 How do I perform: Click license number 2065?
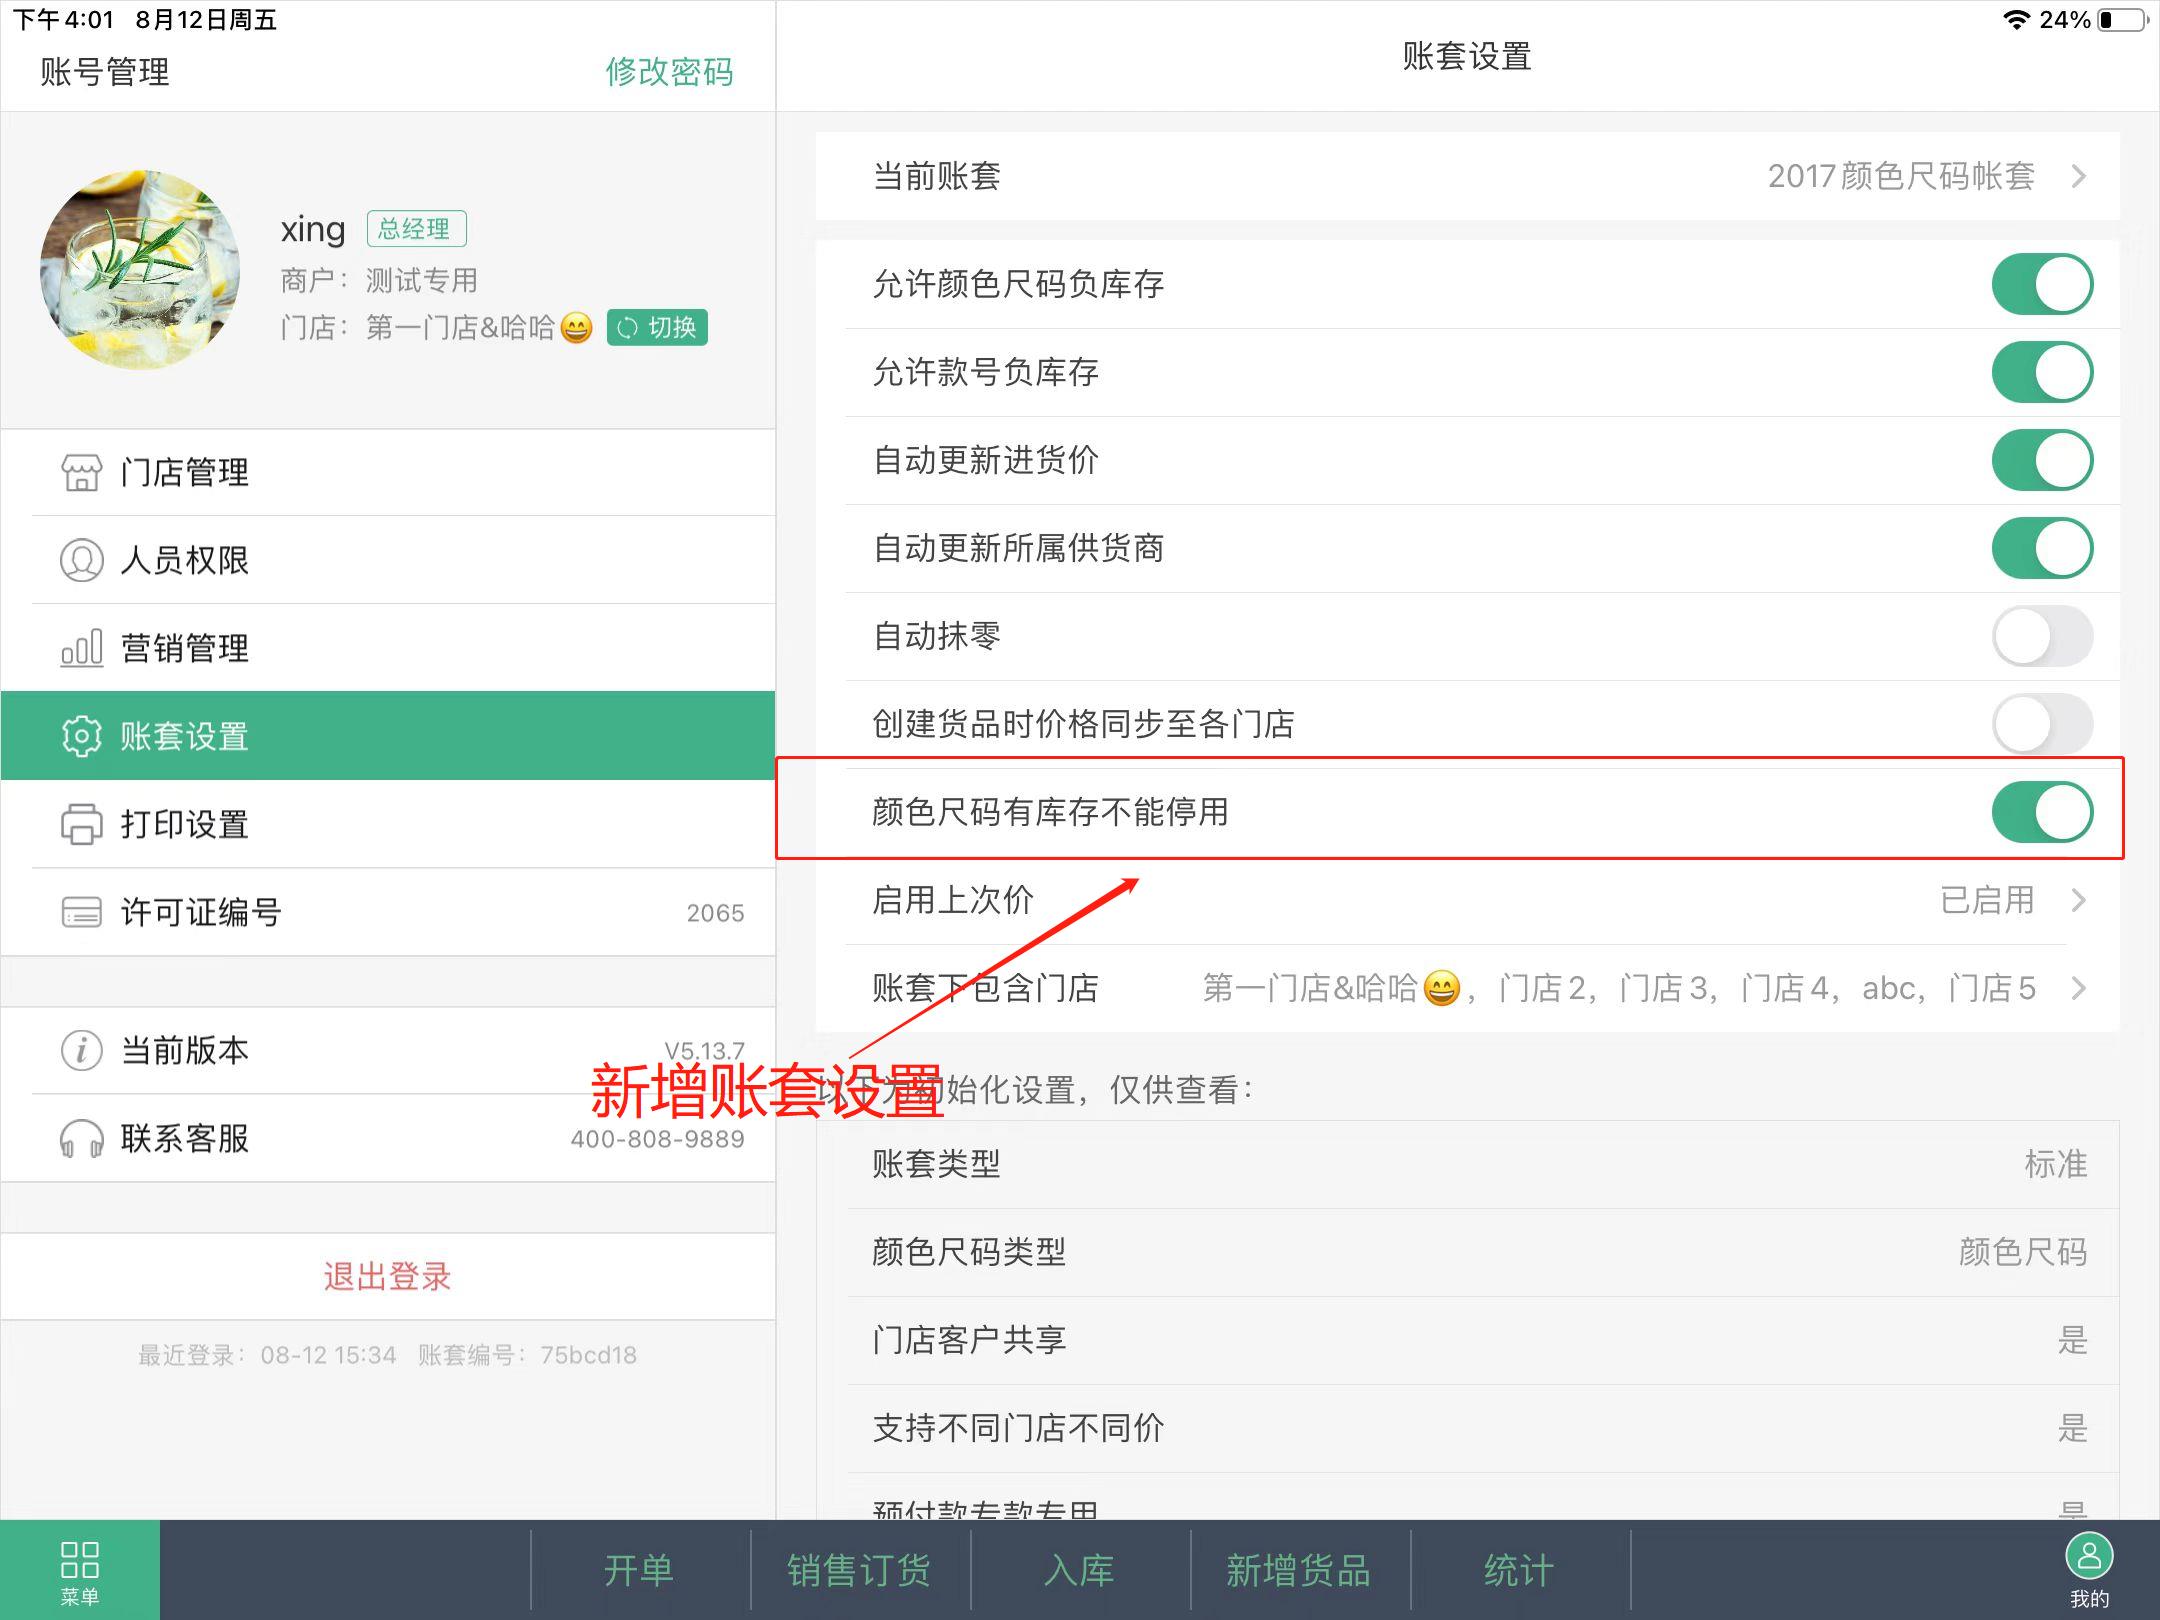click(715, 913)
